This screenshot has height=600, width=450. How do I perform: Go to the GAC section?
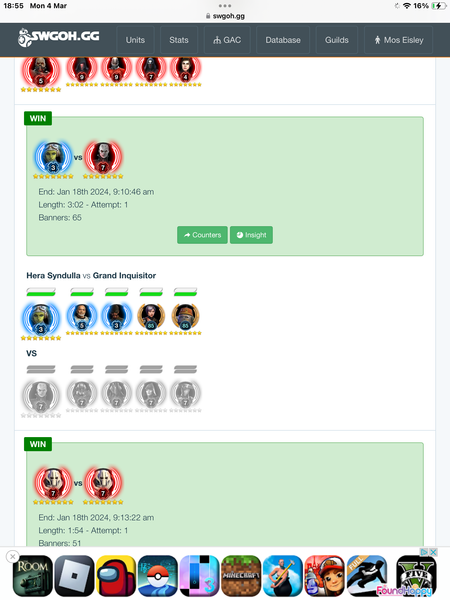pyautogui.click(x=227, y=40)
